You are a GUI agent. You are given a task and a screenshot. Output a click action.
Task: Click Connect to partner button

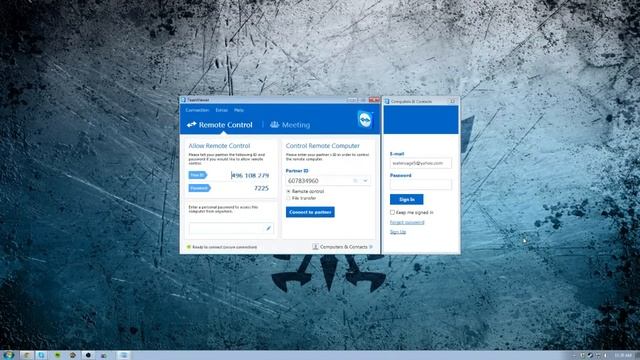310,212
